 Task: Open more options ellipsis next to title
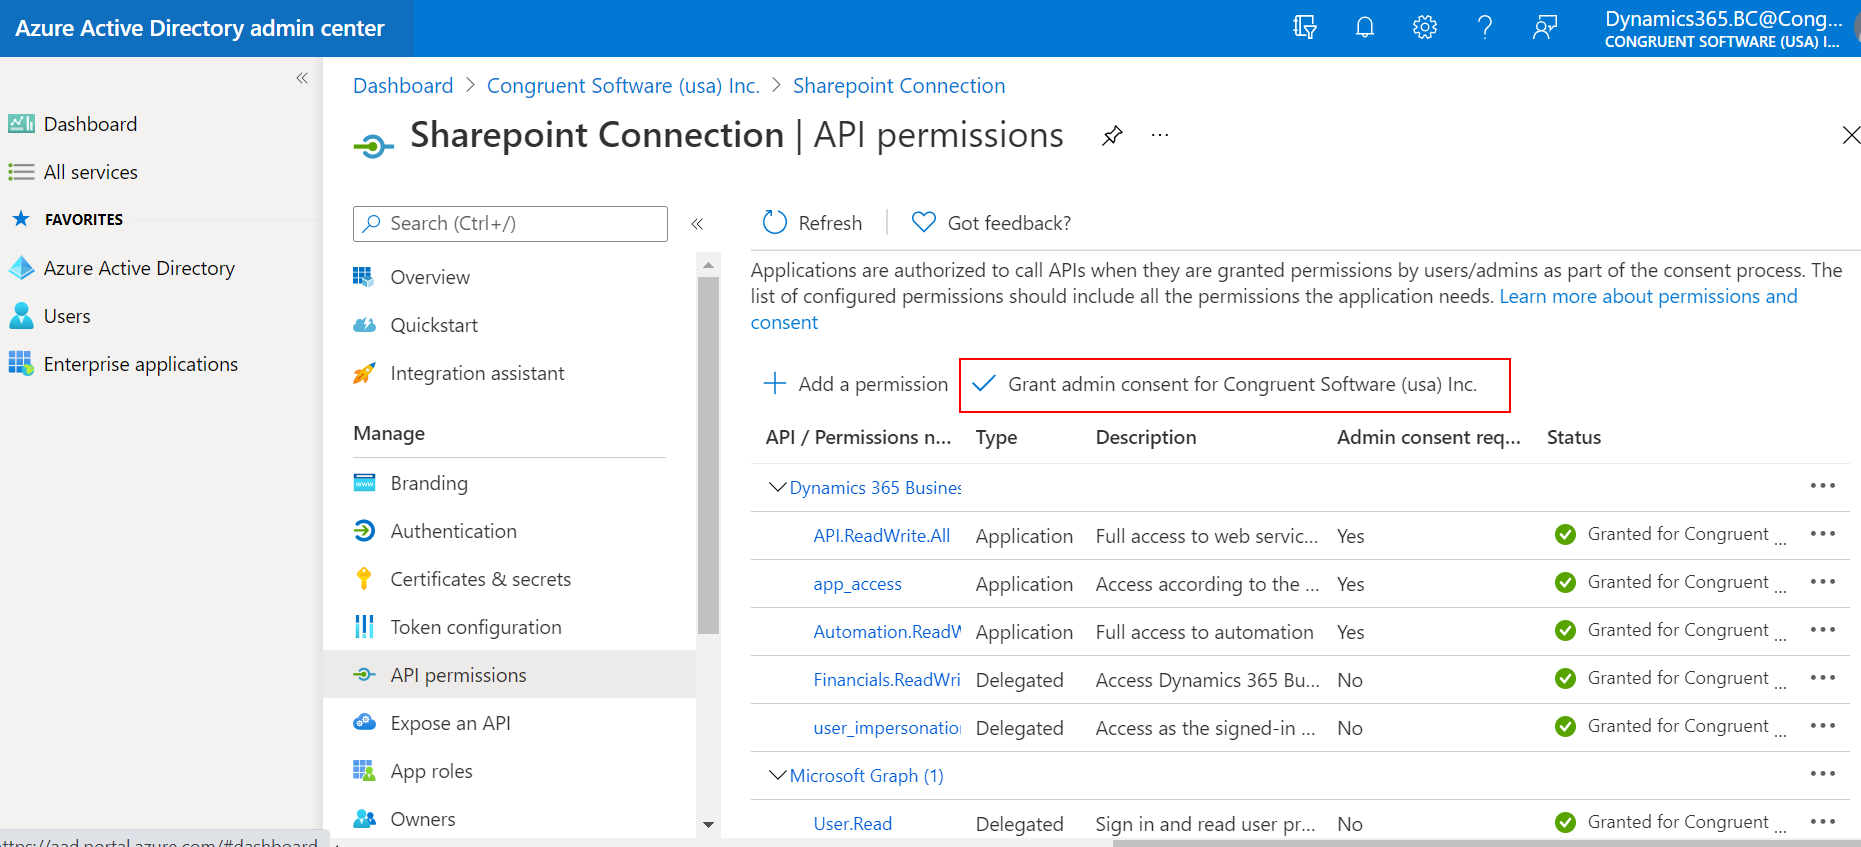[1160, 135]
